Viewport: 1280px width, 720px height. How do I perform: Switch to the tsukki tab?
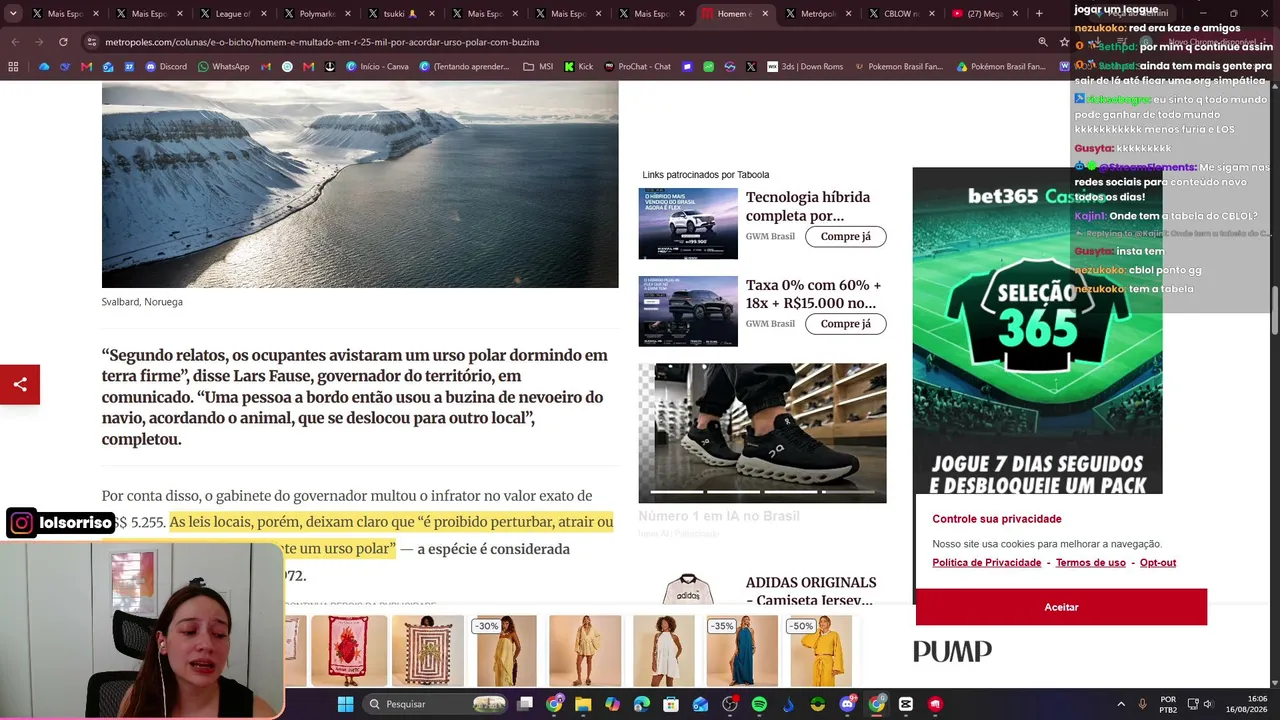400,14
